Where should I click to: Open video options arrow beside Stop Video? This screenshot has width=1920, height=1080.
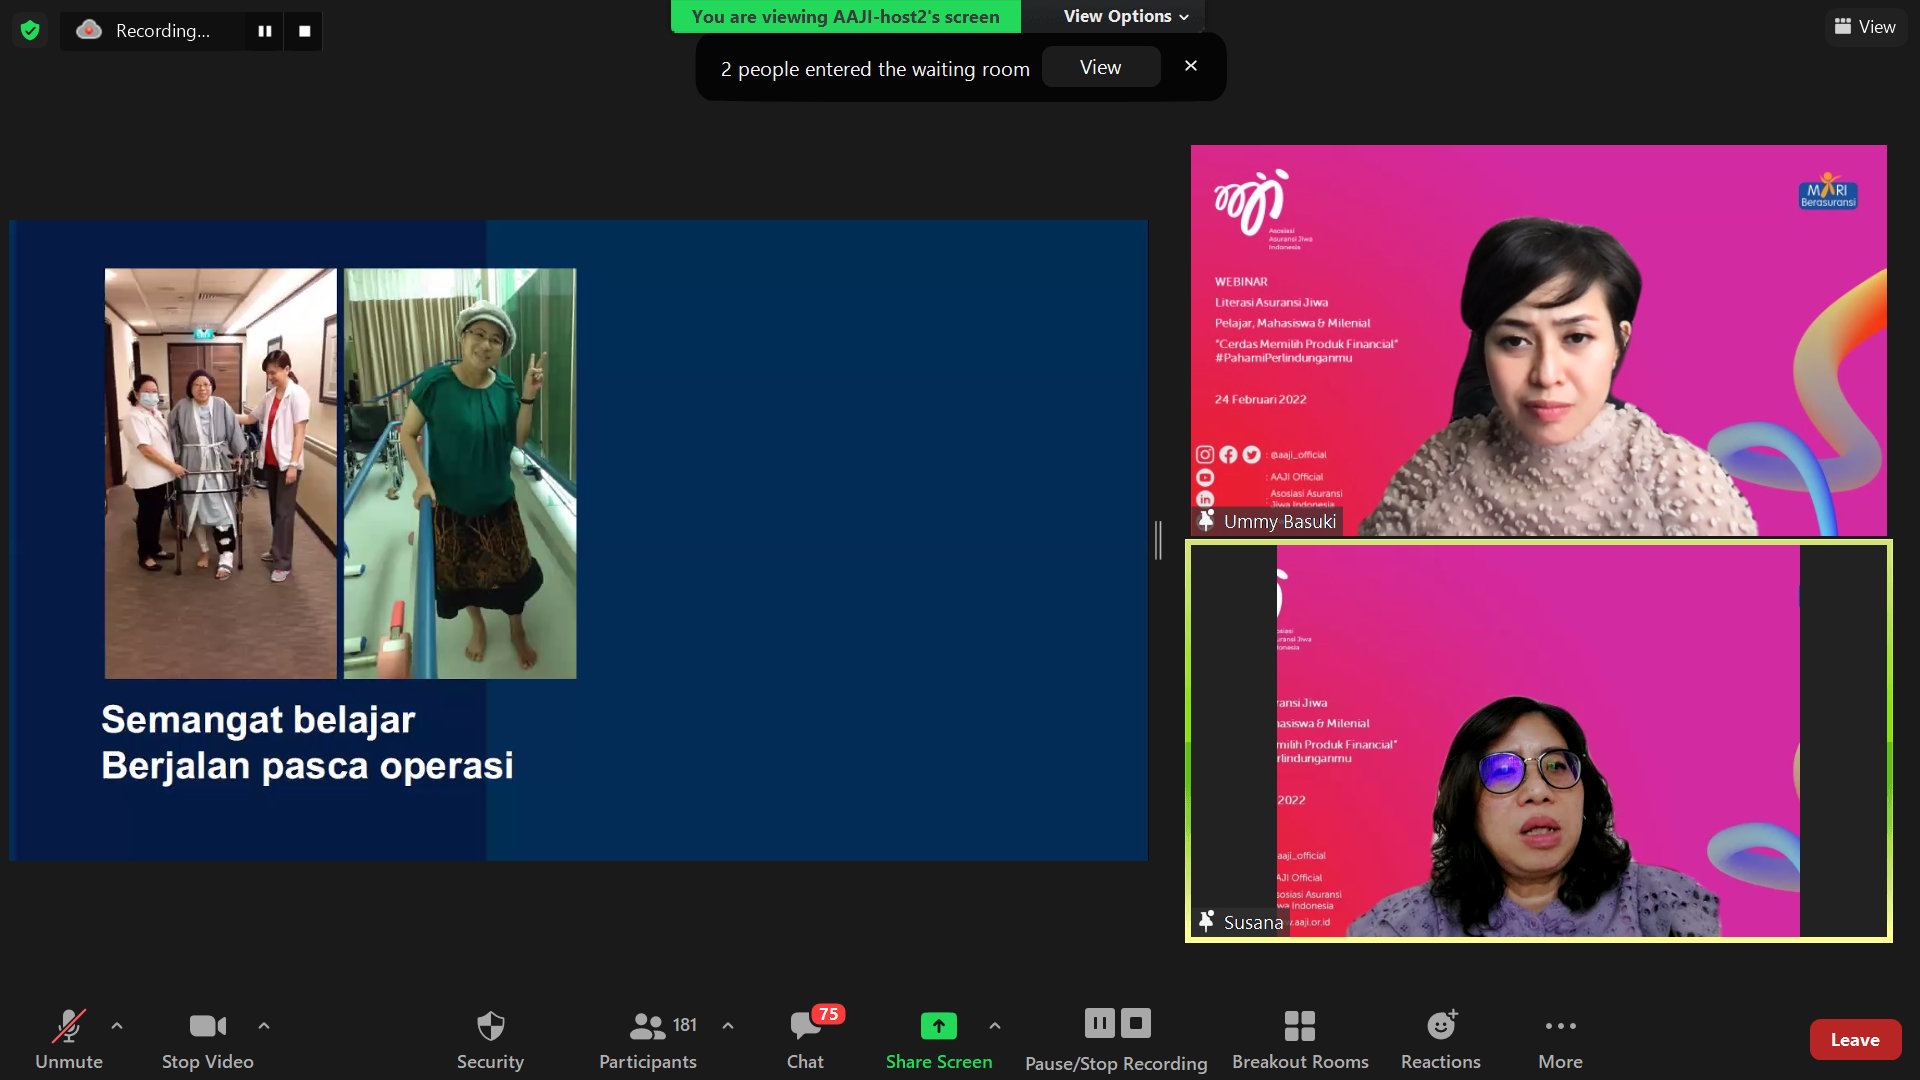tap(264, 1025)
